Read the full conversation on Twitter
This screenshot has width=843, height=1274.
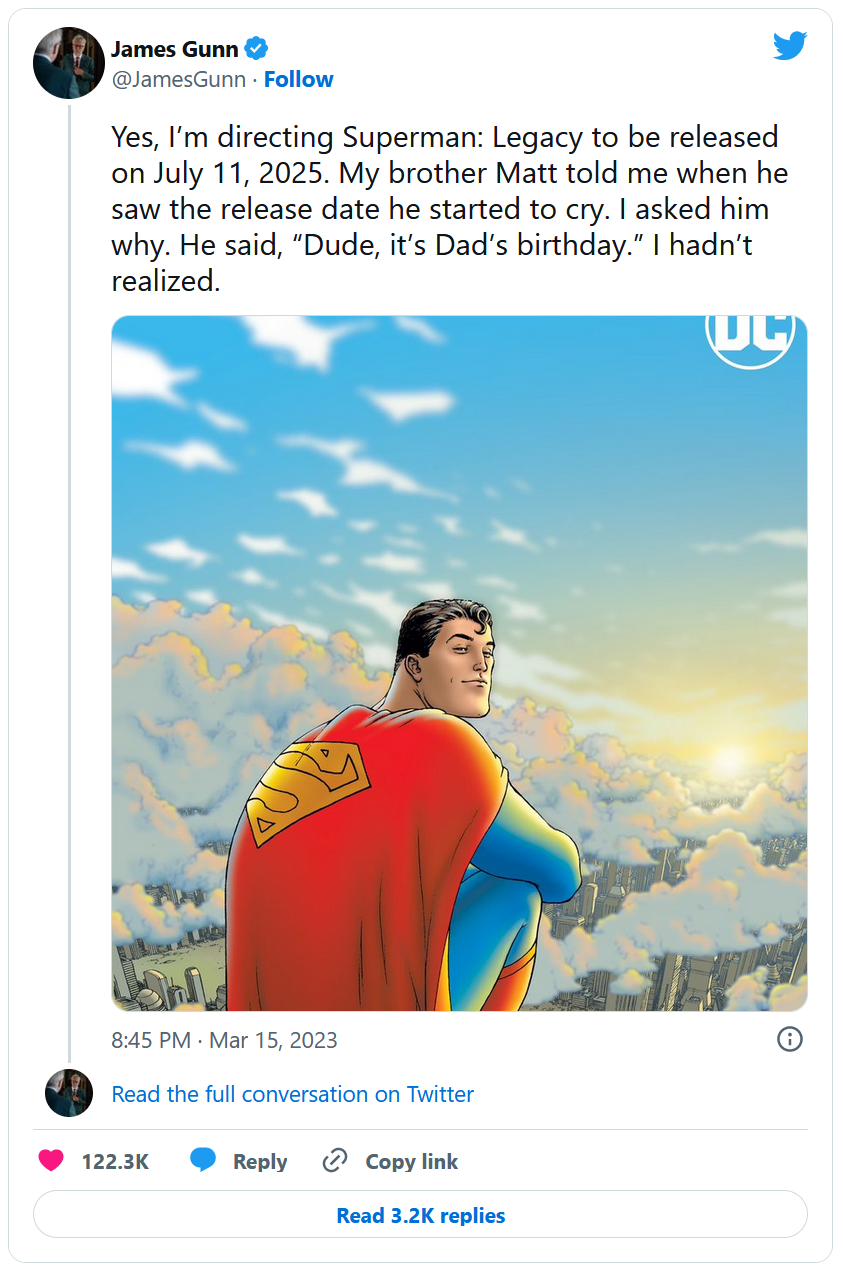click(x=292, y=1094)
